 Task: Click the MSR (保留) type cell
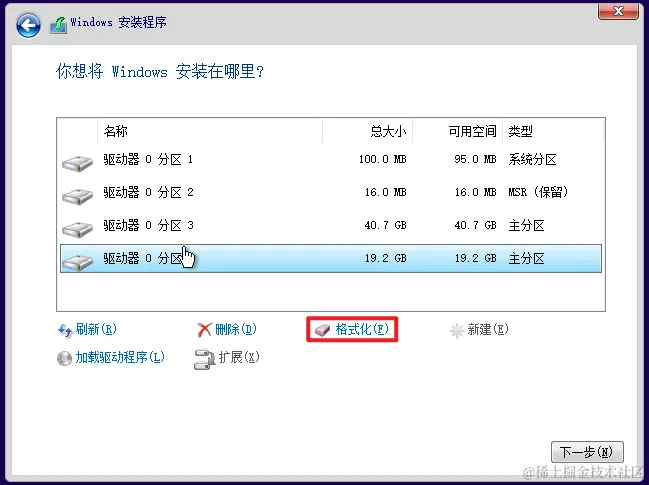click(x=538, y=192)
